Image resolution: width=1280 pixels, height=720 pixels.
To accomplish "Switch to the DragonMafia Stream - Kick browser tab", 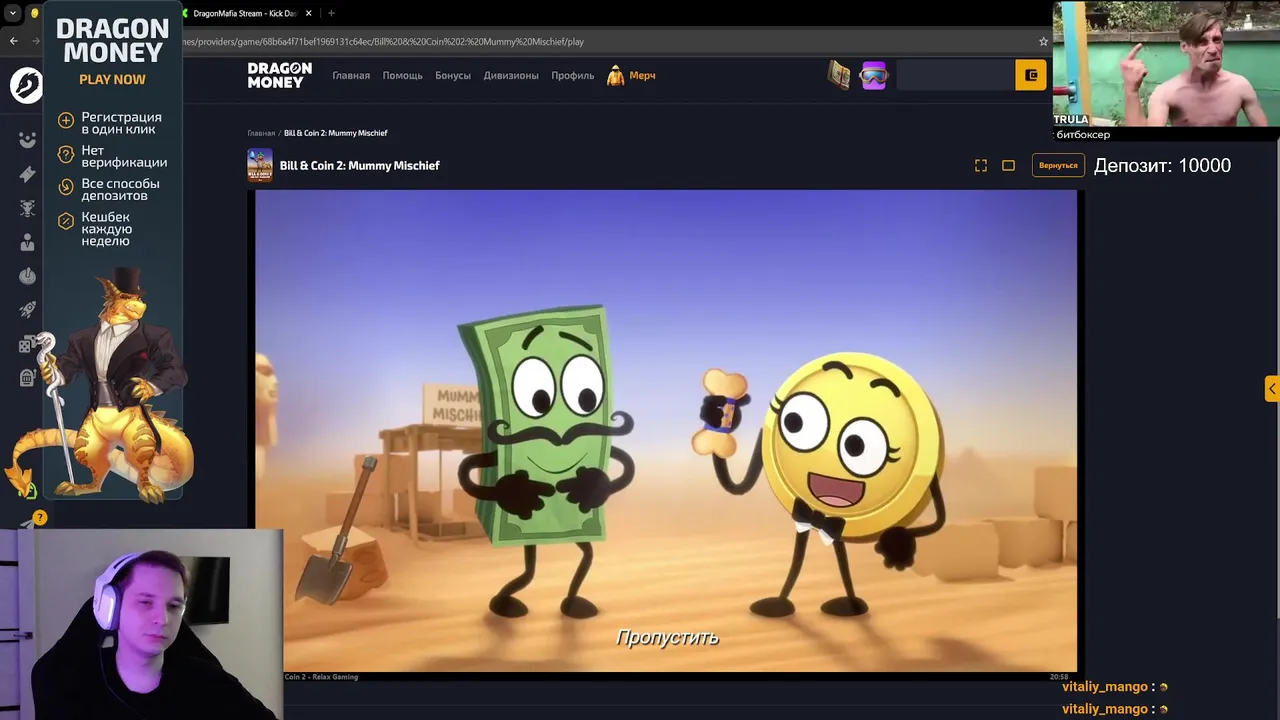I will tap(243, 13).
